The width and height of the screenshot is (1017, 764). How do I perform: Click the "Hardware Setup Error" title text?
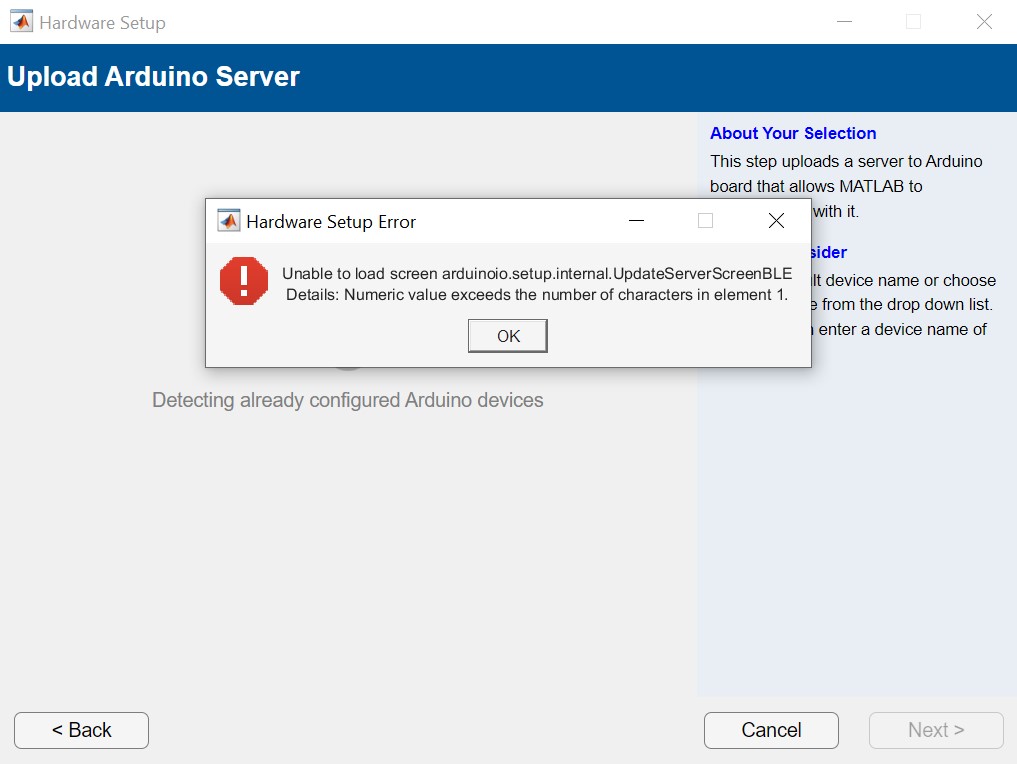click(331, 222)
